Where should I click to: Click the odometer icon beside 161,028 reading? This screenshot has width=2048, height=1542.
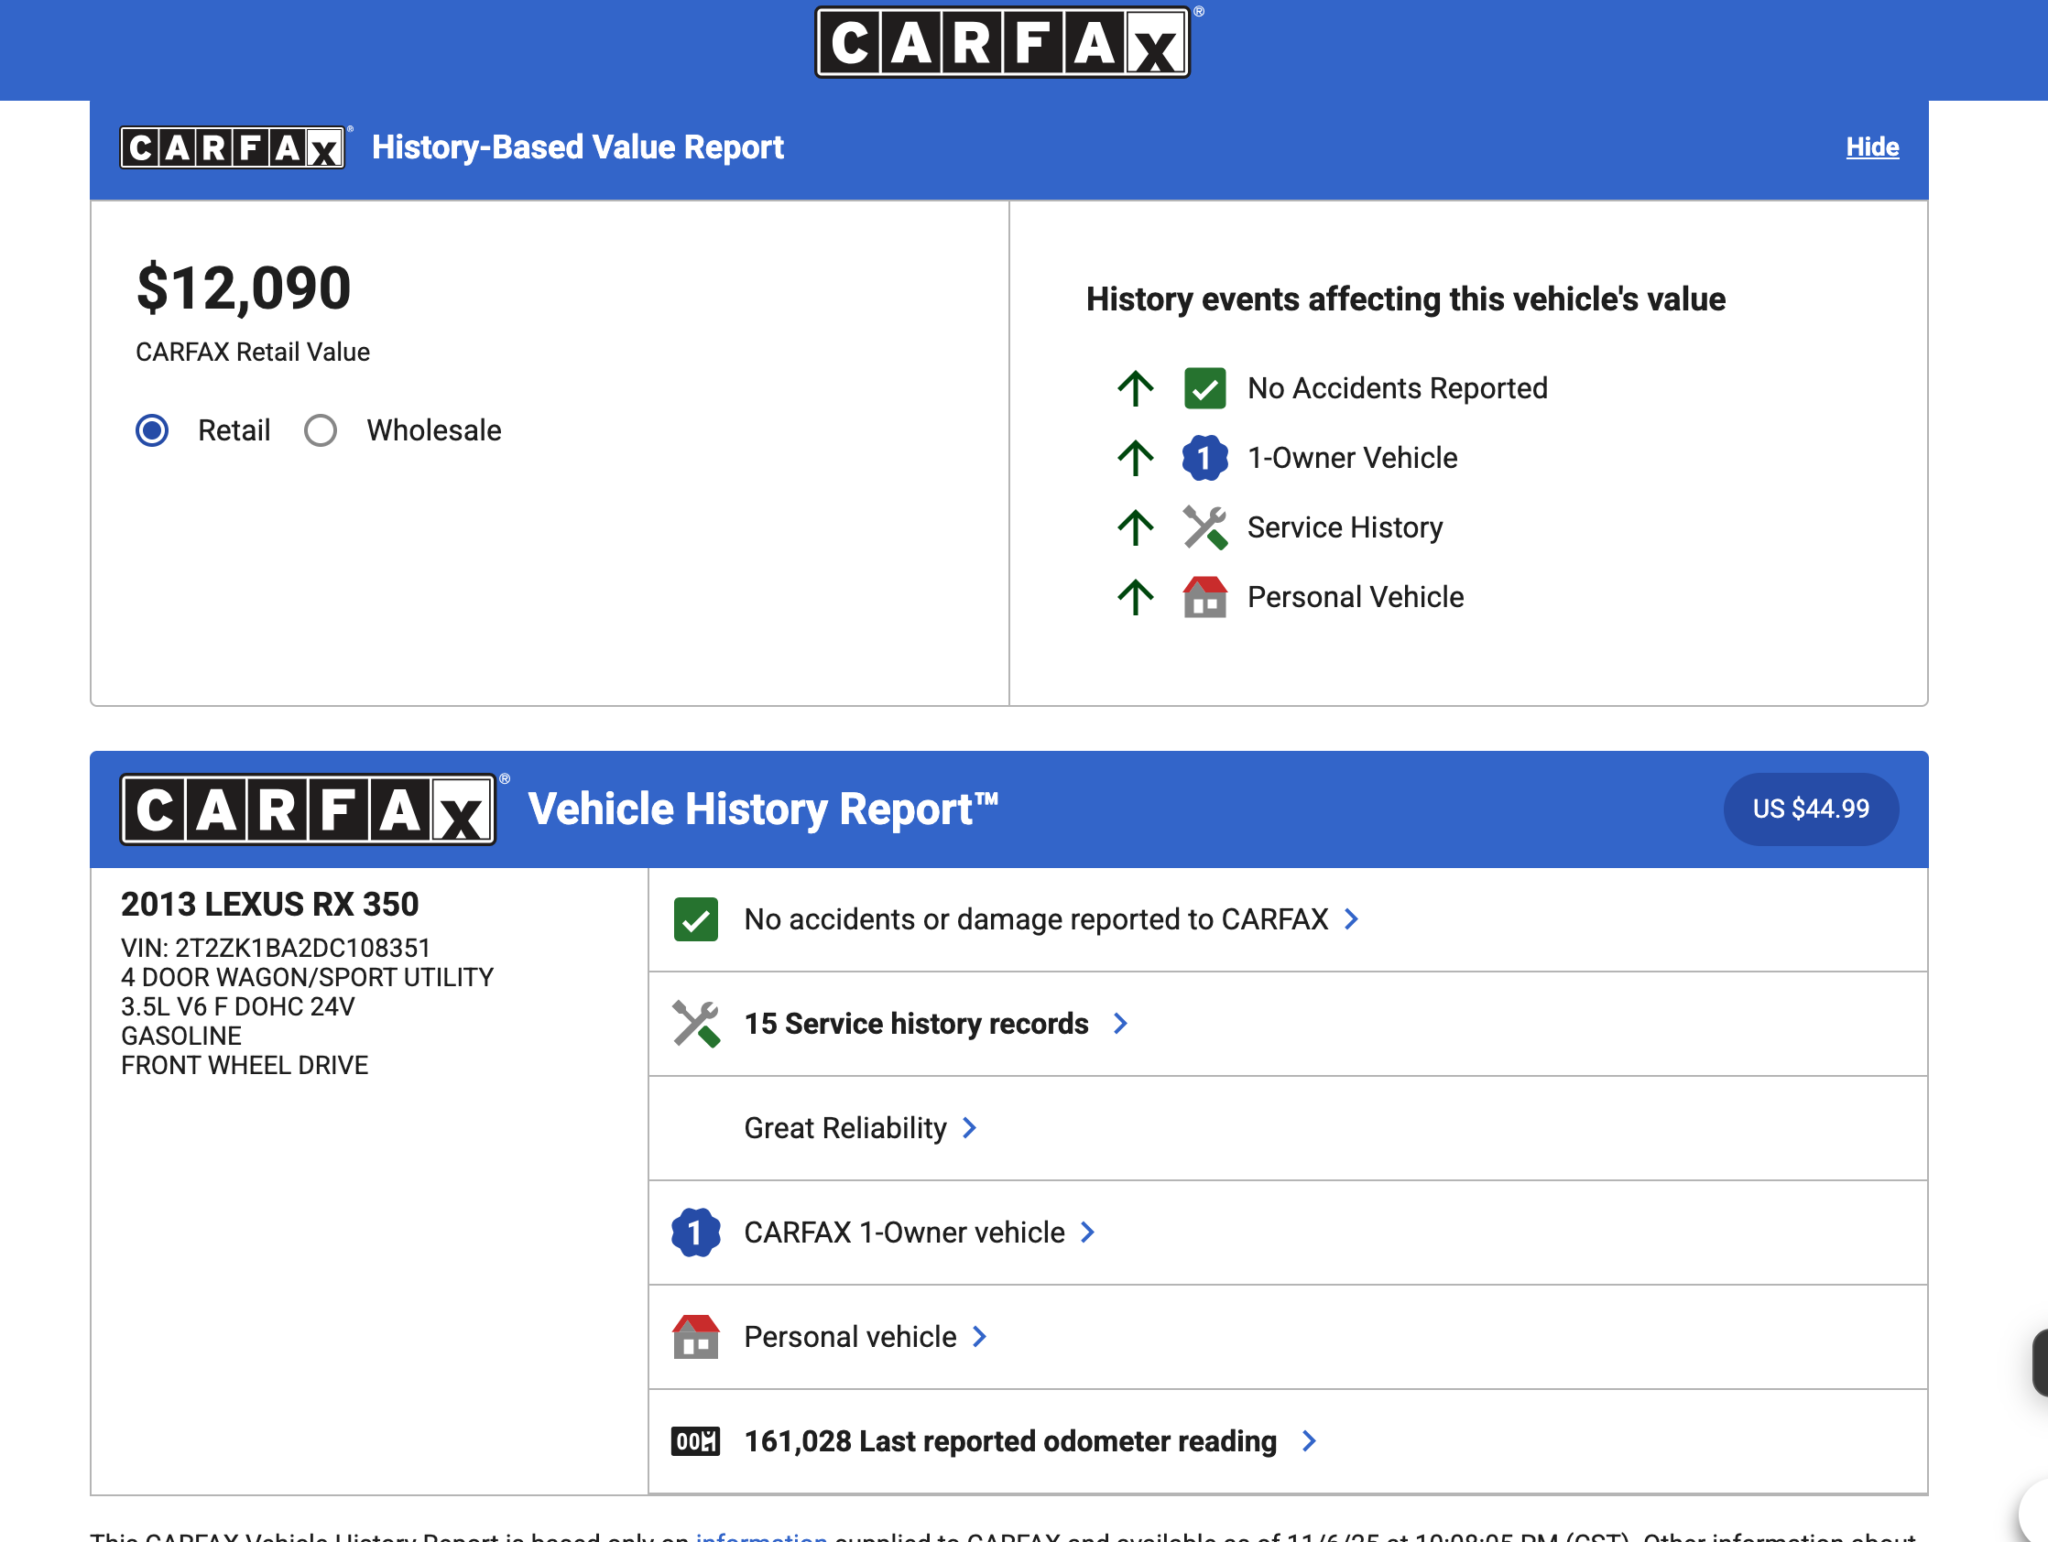pos(695,1441)
